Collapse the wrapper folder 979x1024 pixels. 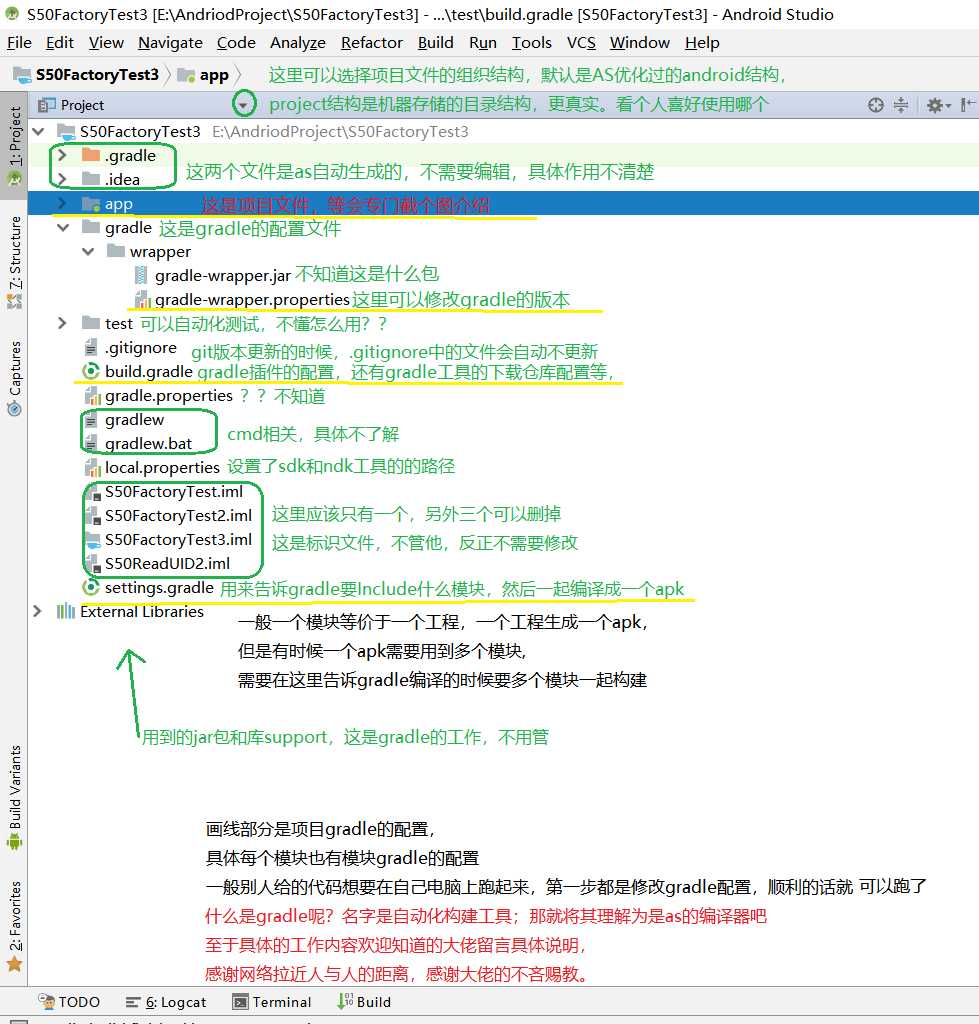(88, 251)
